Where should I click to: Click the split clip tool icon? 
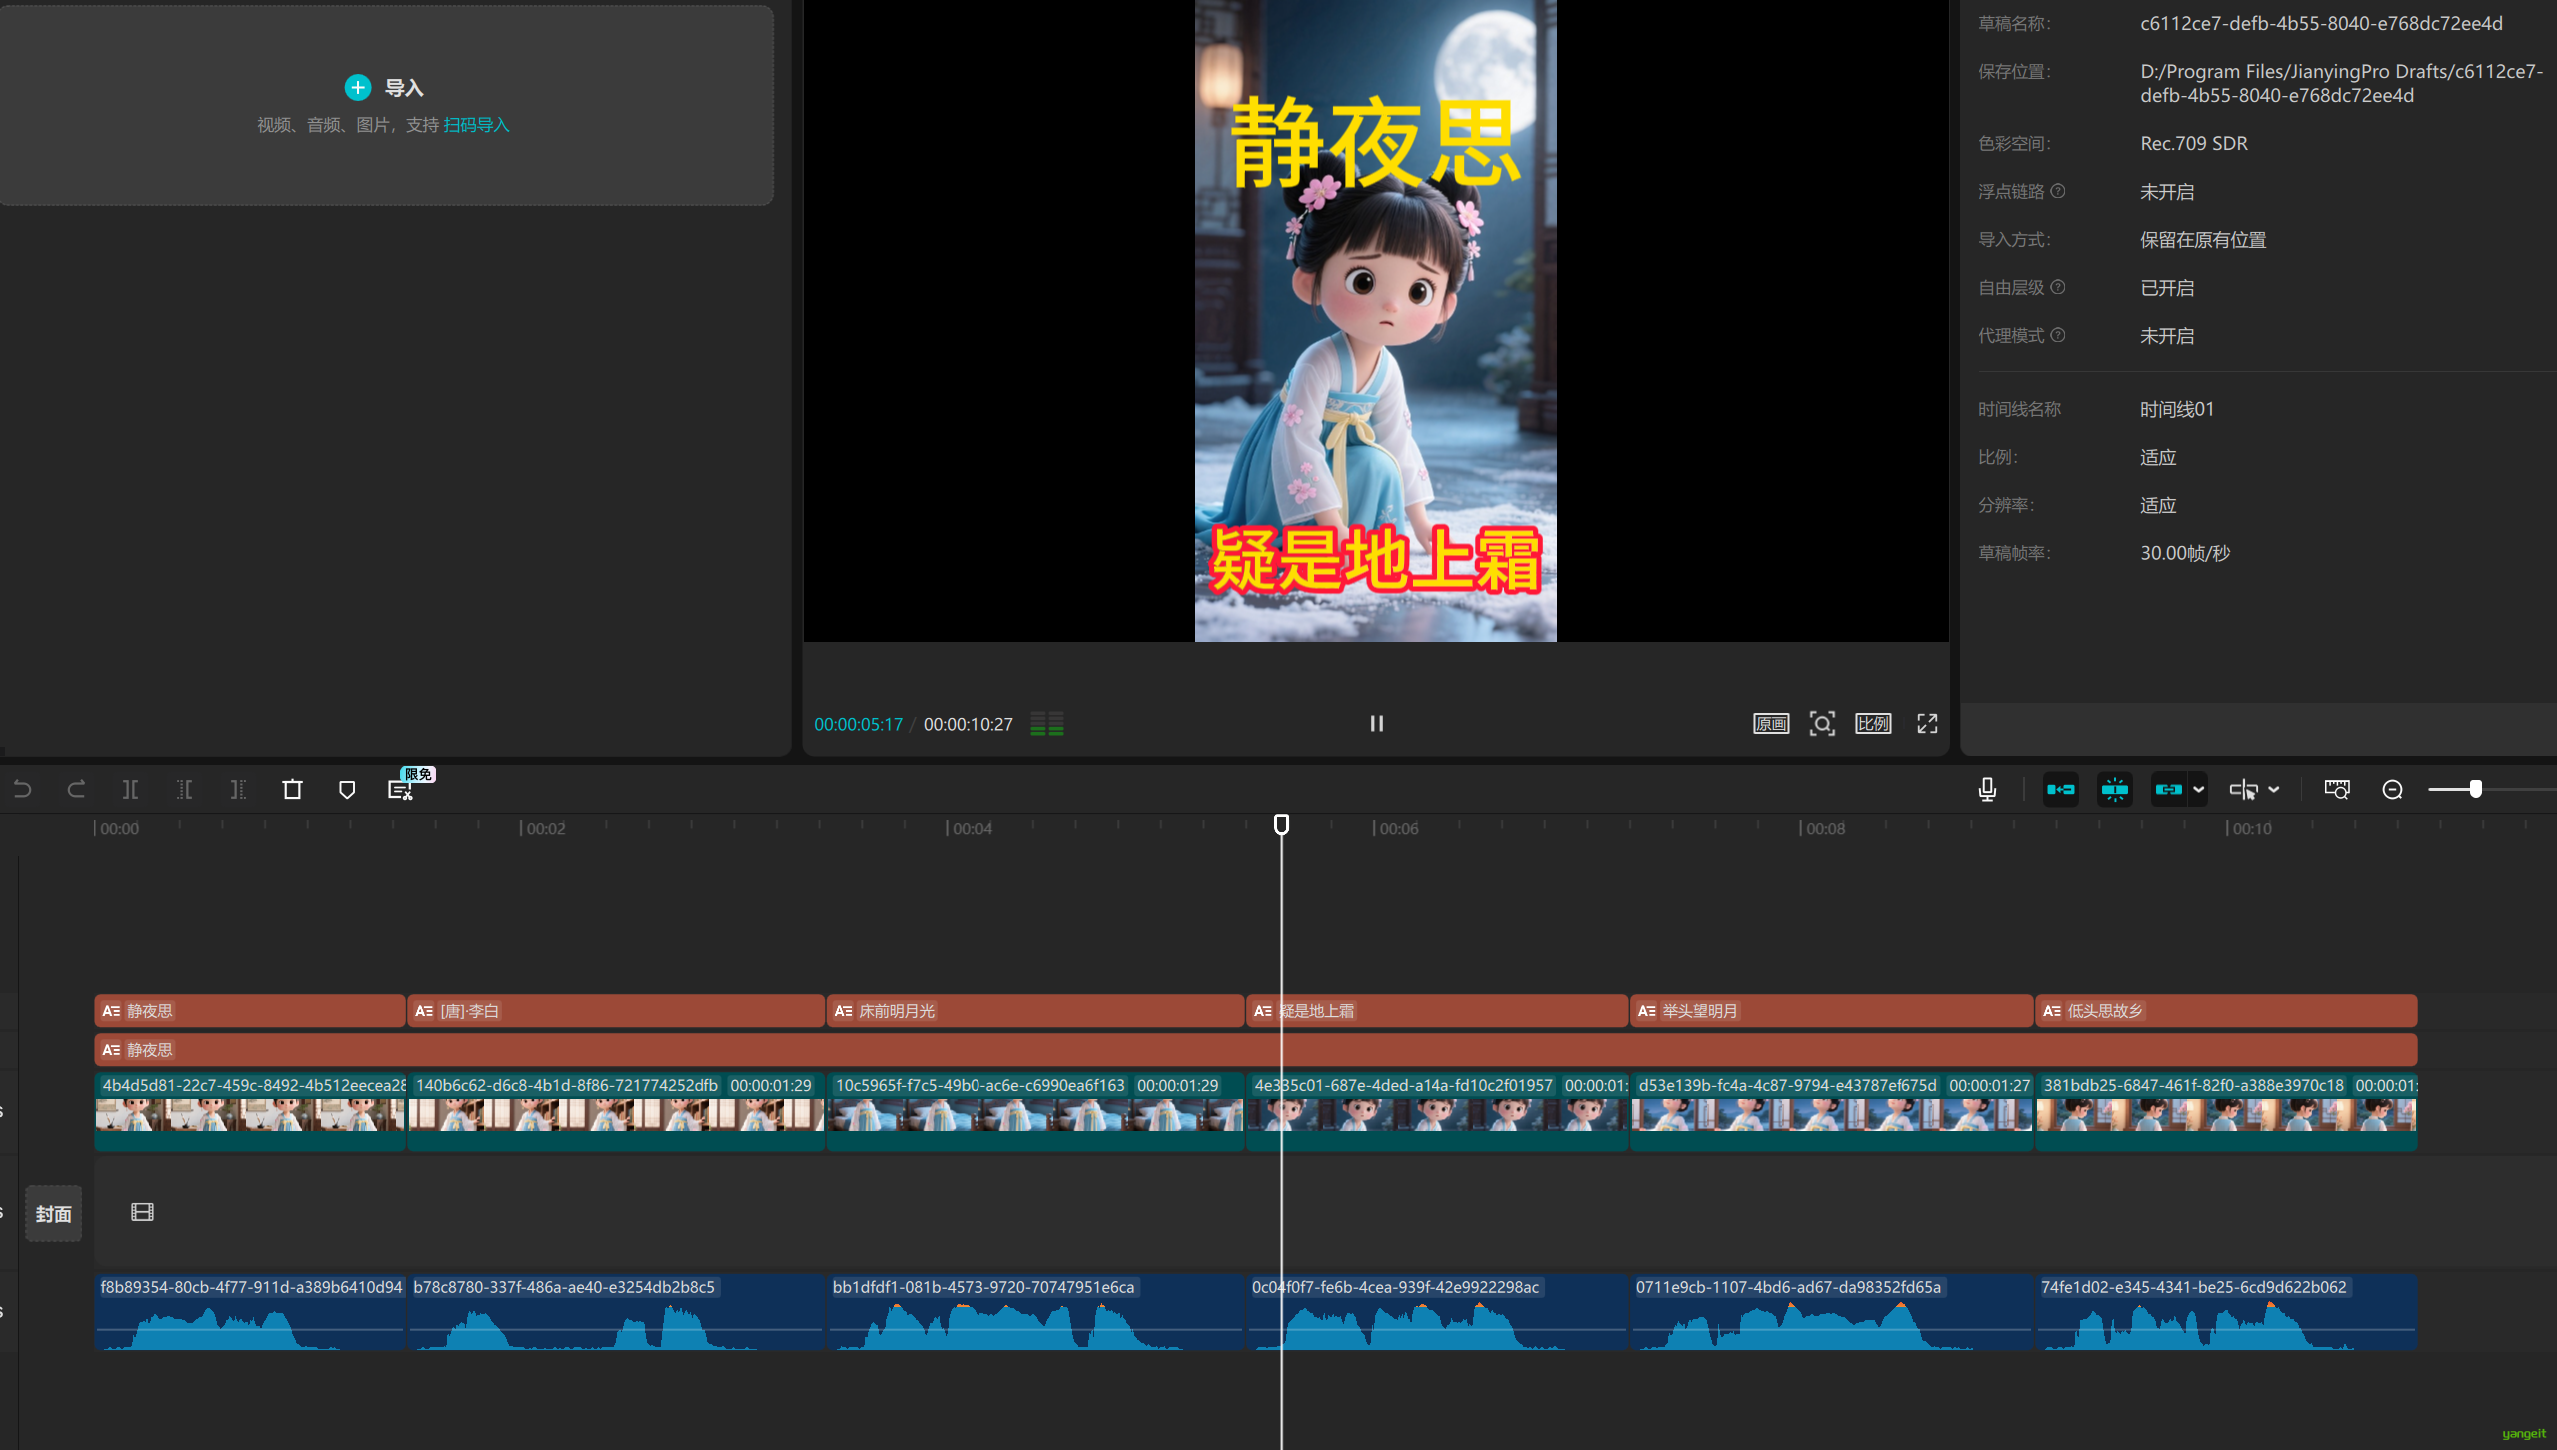tap(130, 789)
